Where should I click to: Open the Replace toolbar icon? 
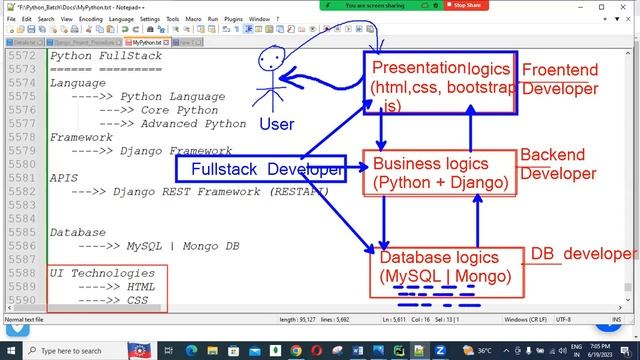click(x=161, y=29)
